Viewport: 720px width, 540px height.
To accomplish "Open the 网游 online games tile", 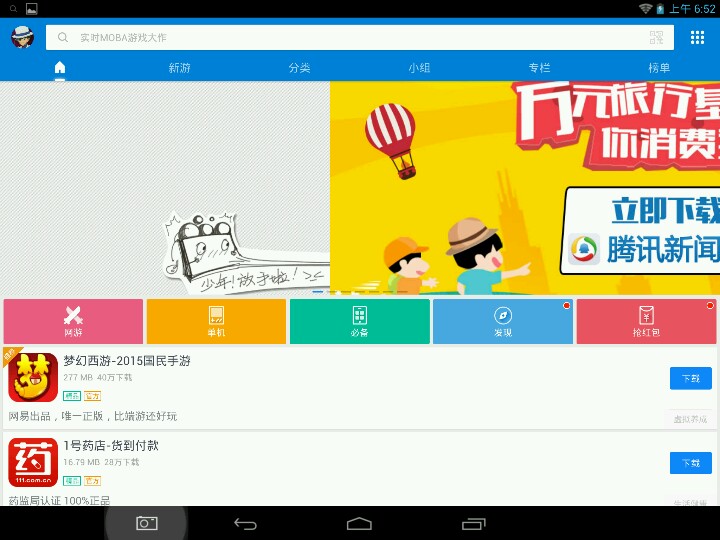I will (73, 321).
